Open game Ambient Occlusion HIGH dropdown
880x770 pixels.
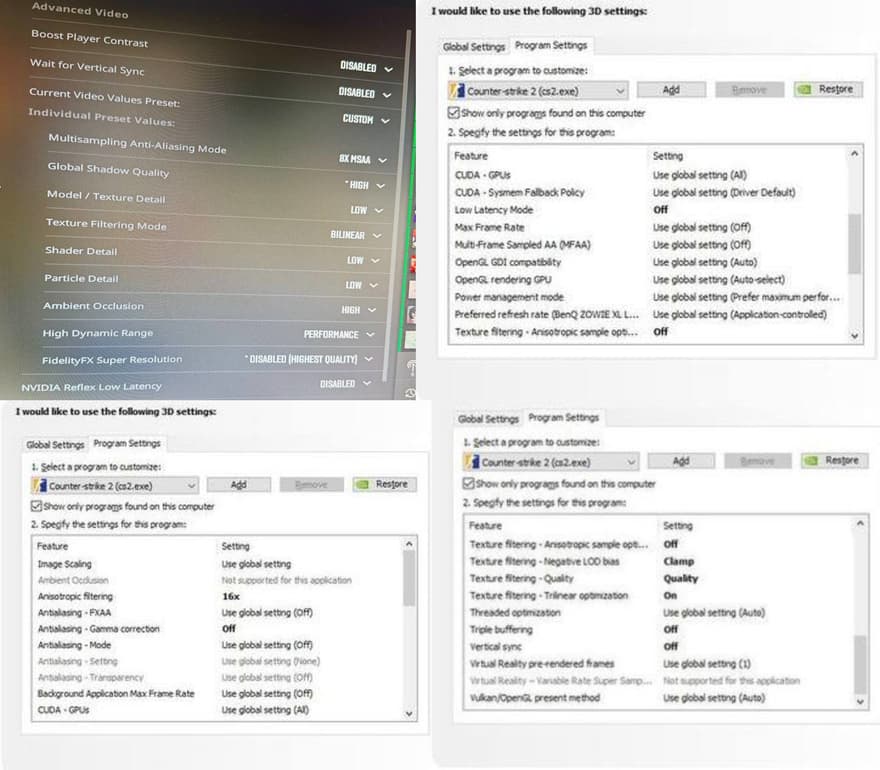(x=358, y=310)
